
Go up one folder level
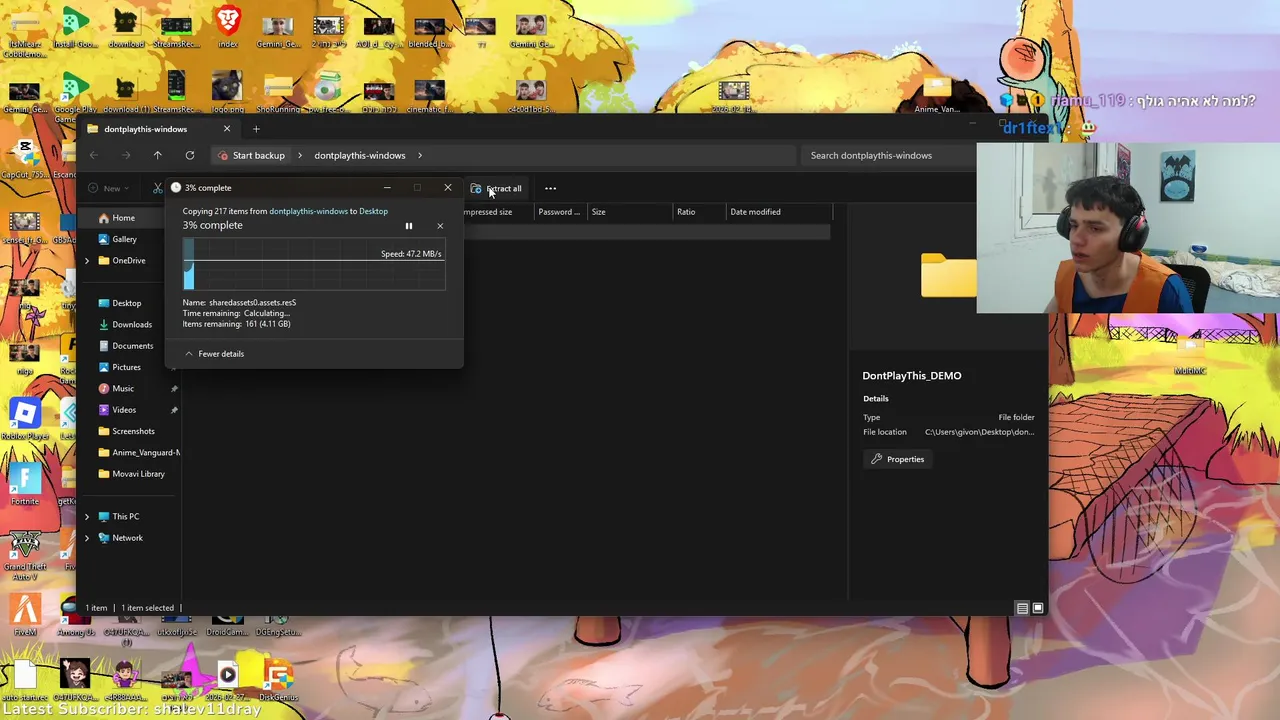[x=157, y=155]
